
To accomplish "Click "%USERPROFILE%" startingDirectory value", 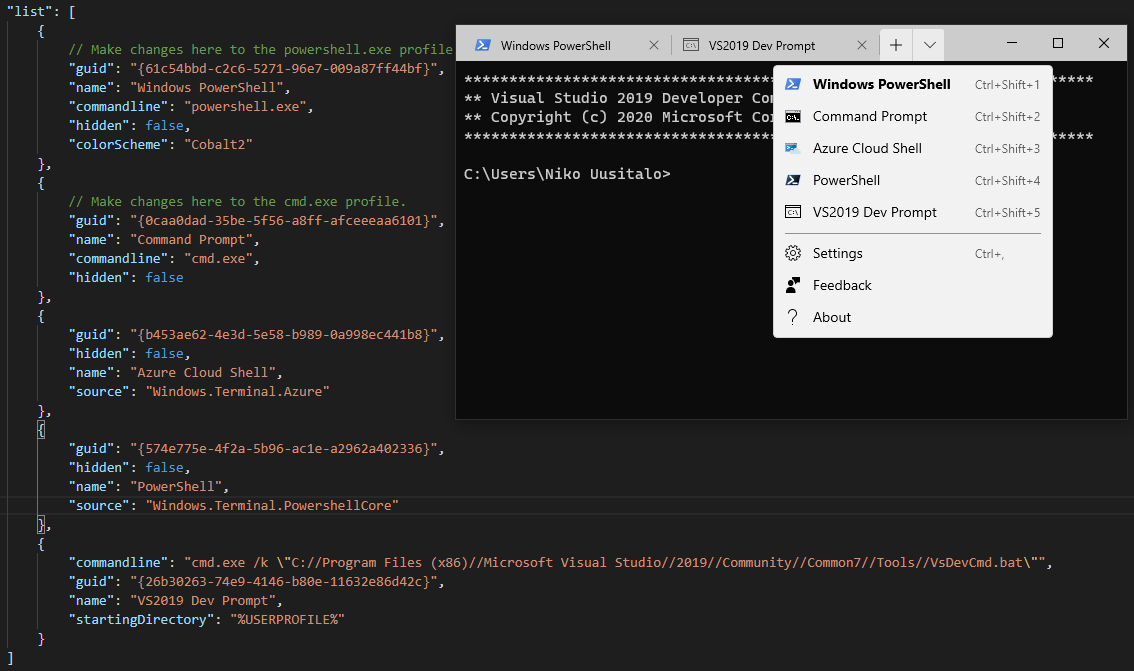I will (x=287, y=620).
